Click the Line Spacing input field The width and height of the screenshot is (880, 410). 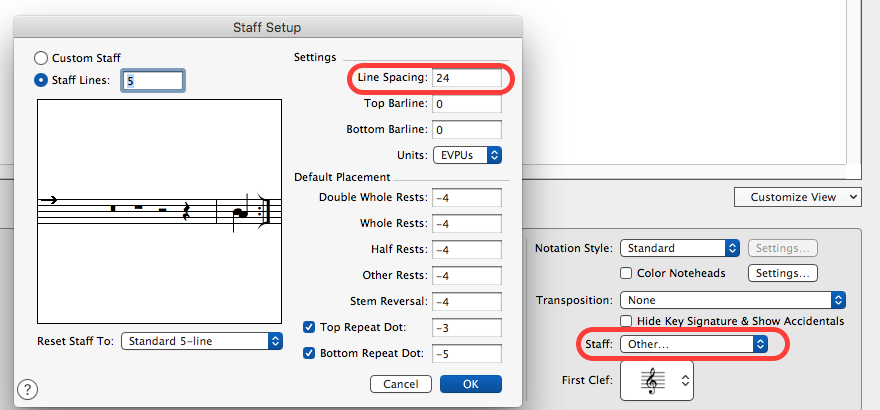tap(467, 78)
